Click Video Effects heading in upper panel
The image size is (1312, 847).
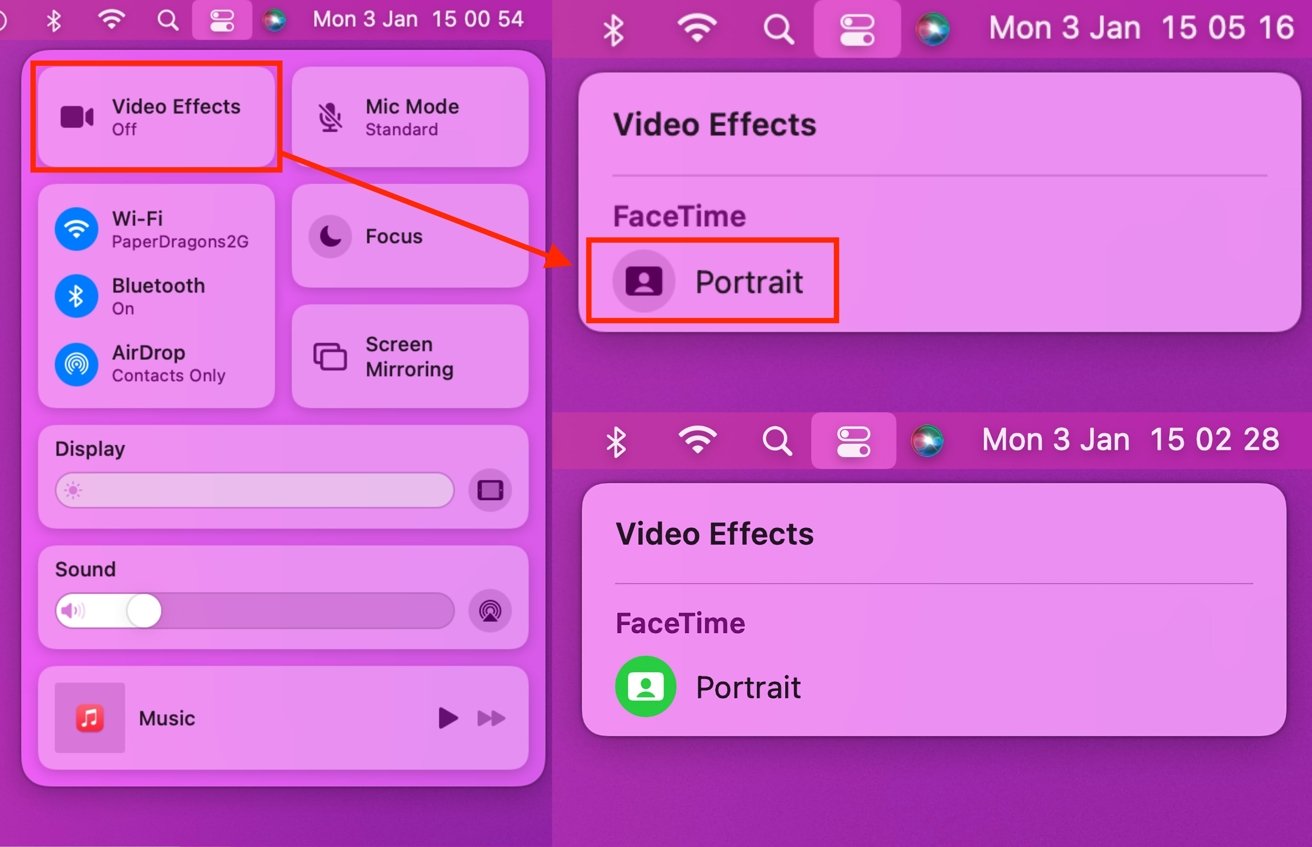click(714, 124)
